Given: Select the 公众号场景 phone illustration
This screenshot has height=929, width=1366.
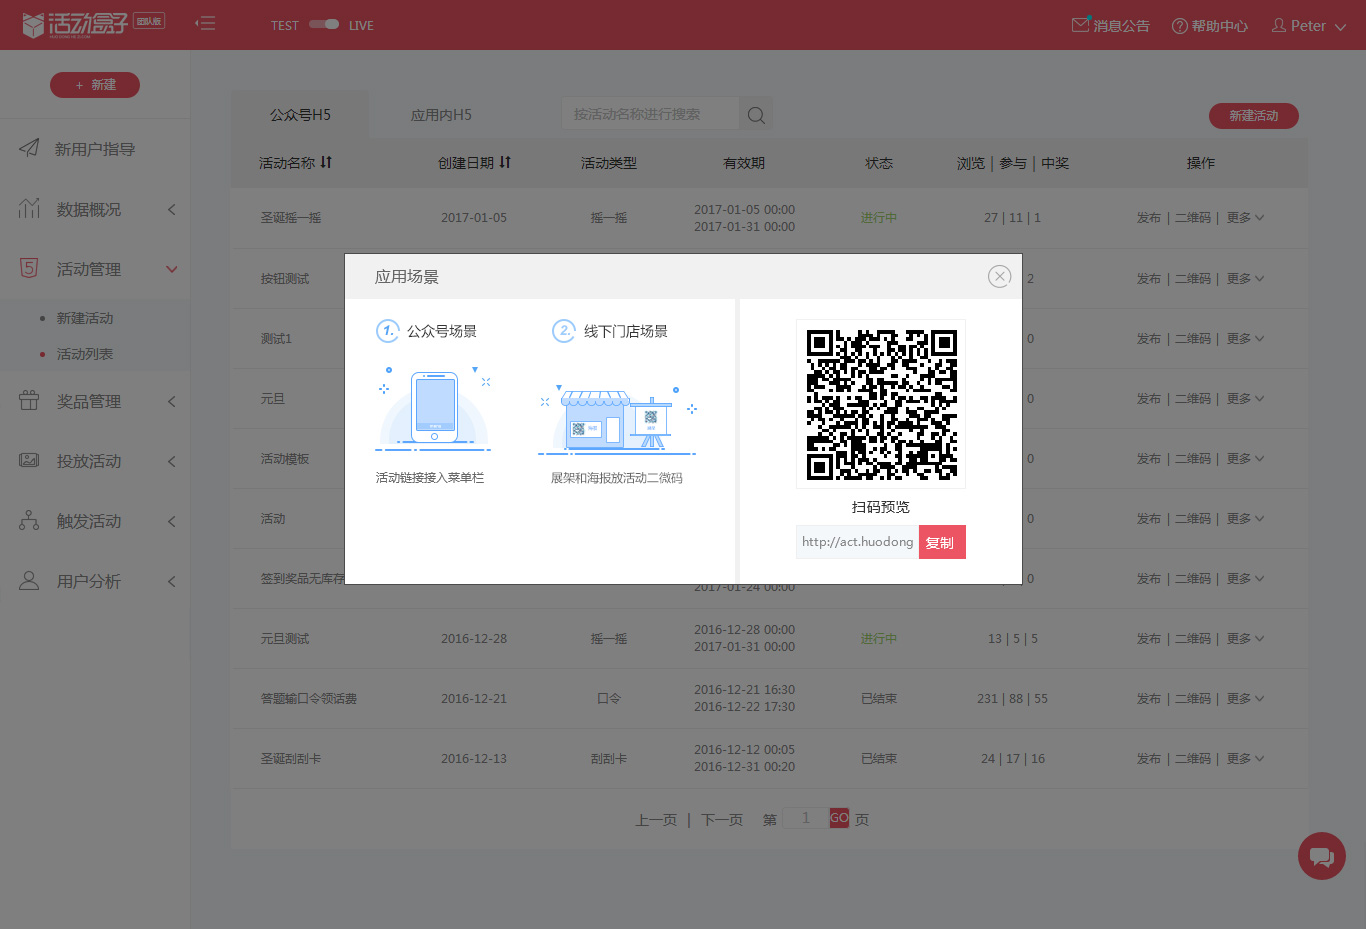Looking at the screenshot, I should click(434, 409).
